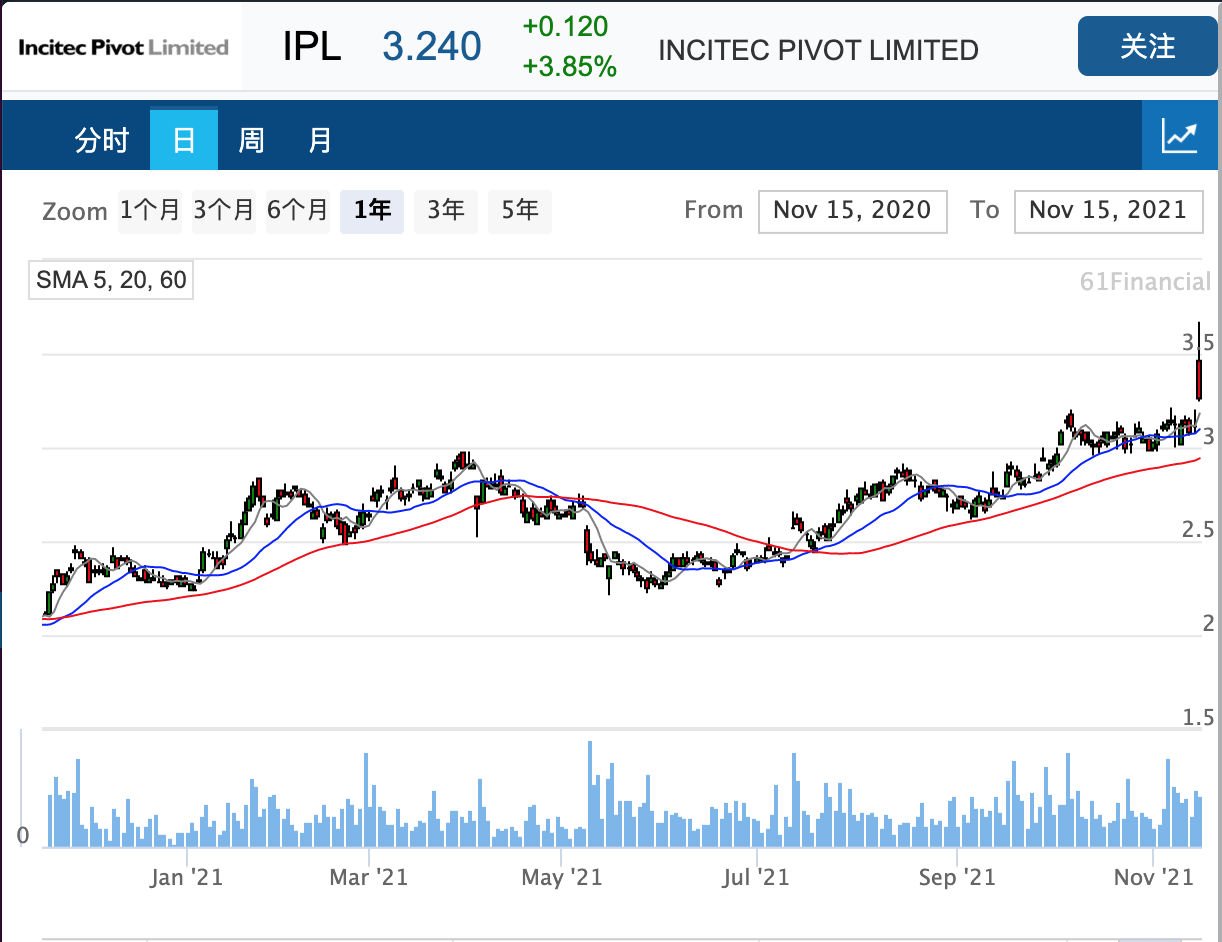Screen dimensions: 1222x942
Task: Click the Zoom label text
Action: pyautogui.click(x=75, y=212)
